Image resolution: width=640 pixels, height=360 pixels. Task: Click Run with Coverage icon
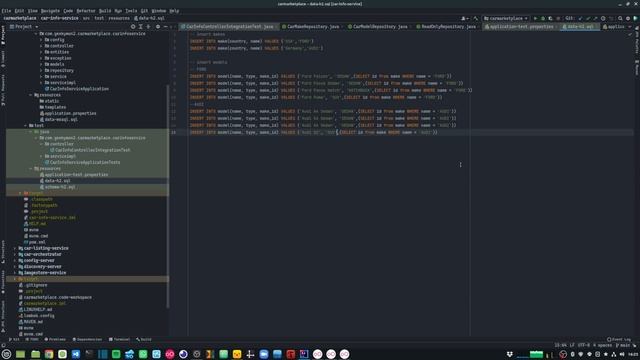550,18
